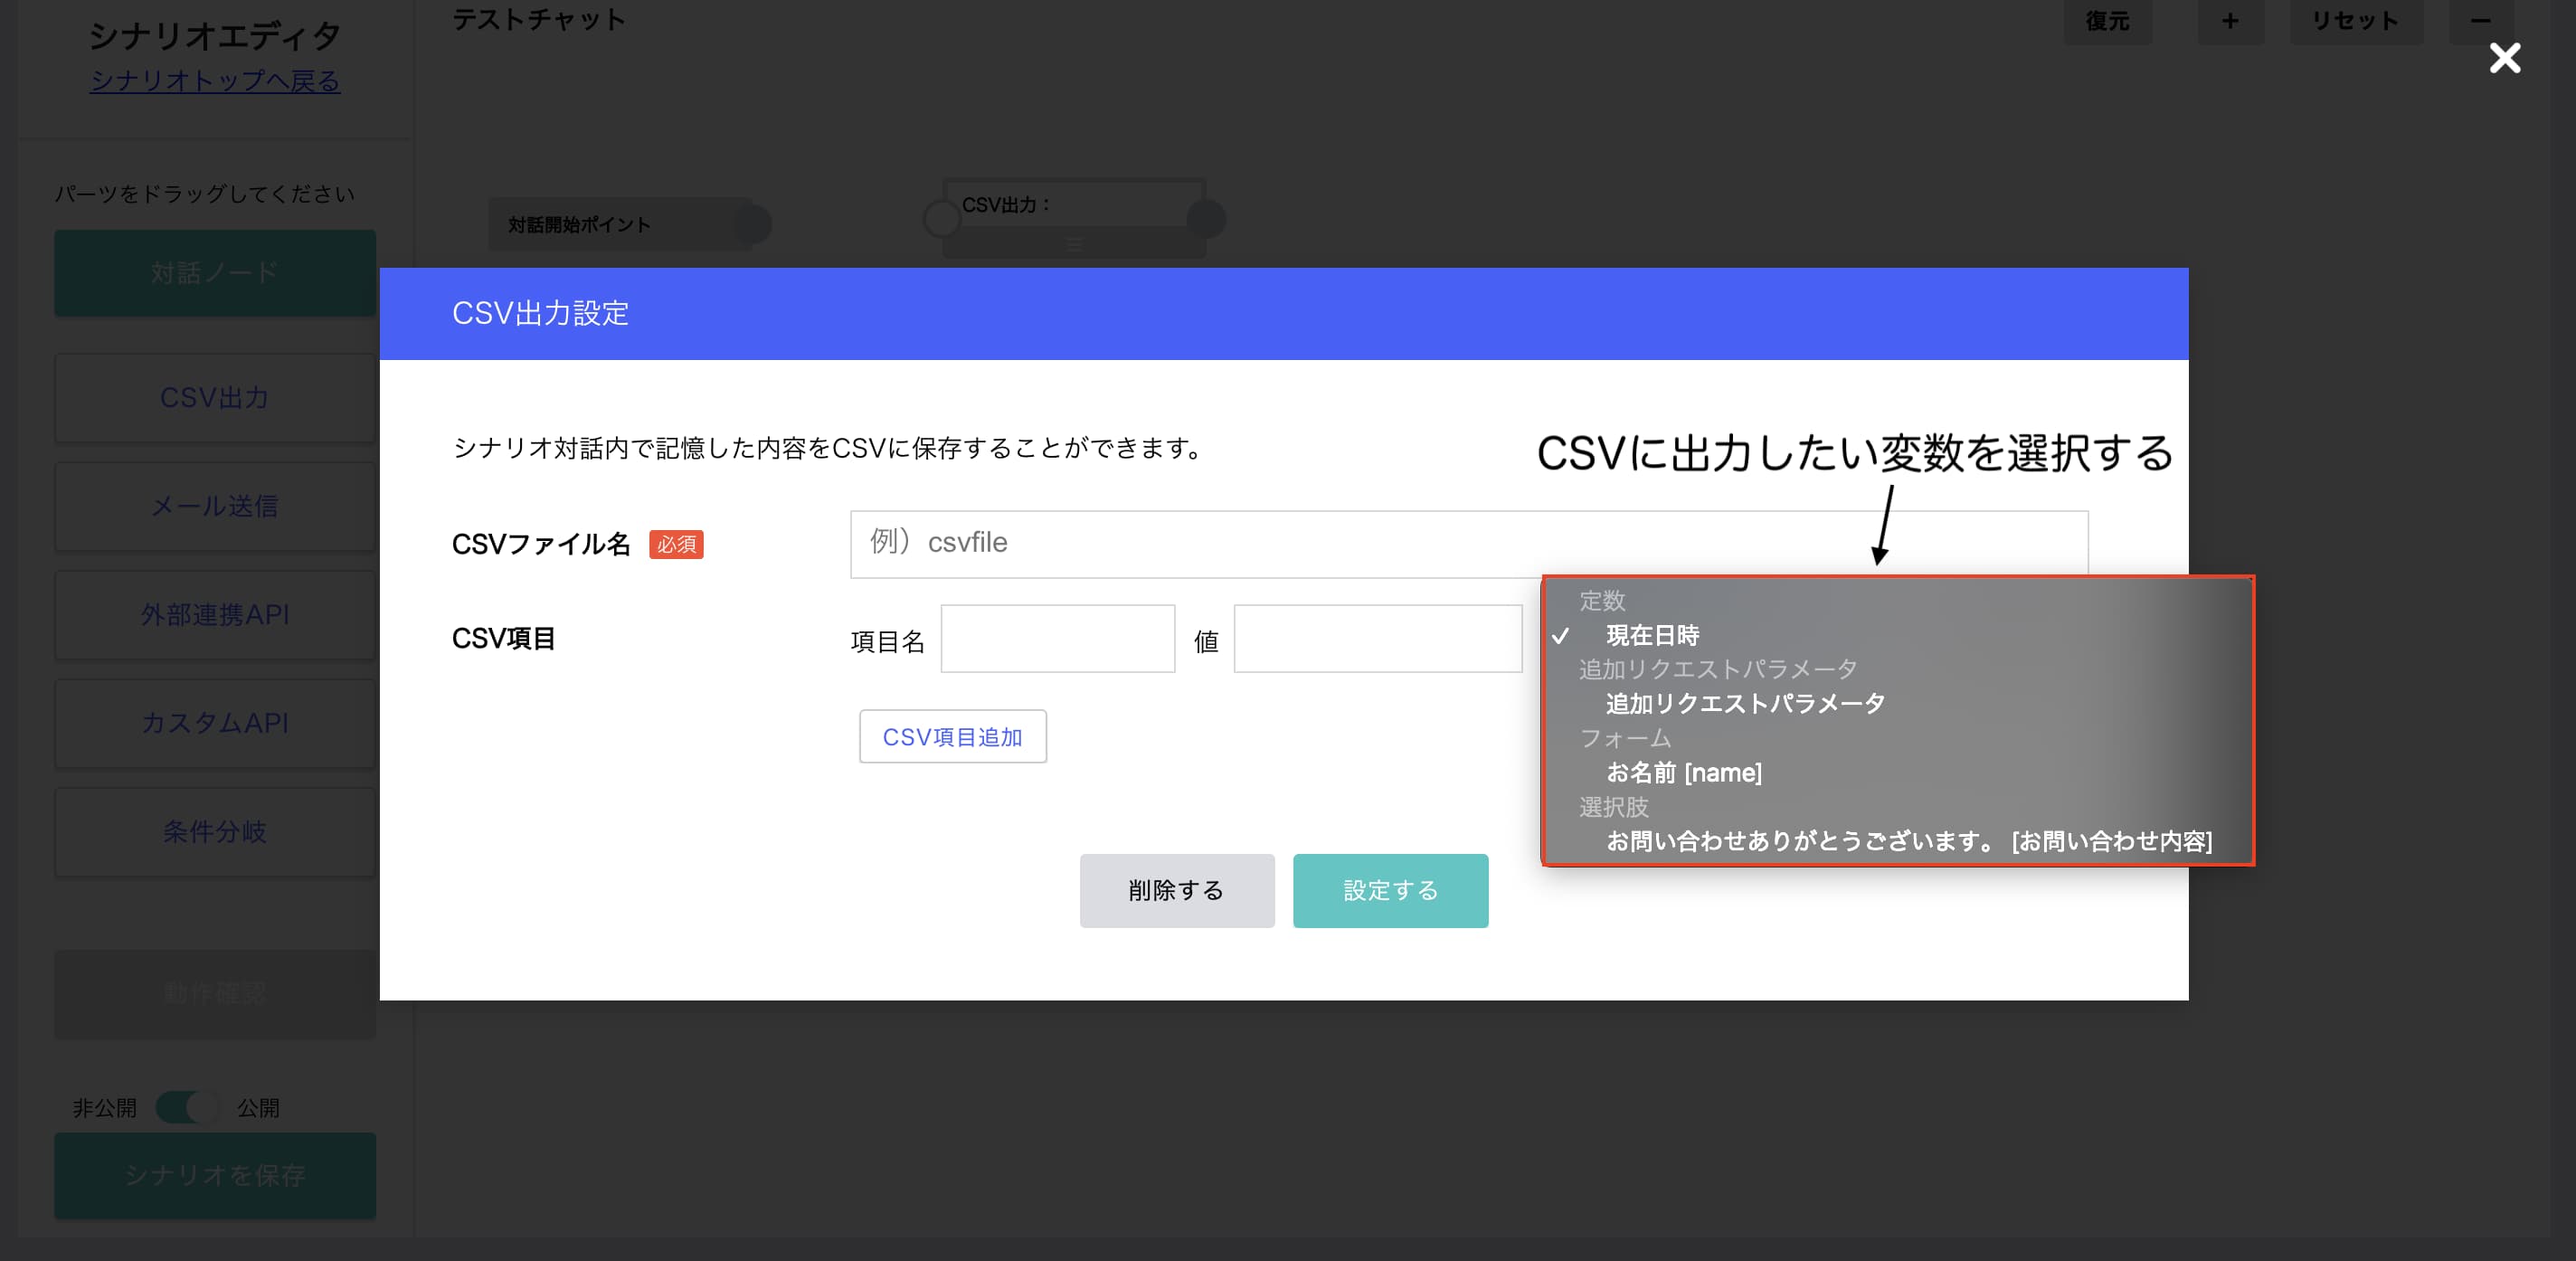2576x1261 pixels.
Task: Click the CSV項目追加 button
Action: click(x=952, y=736)
